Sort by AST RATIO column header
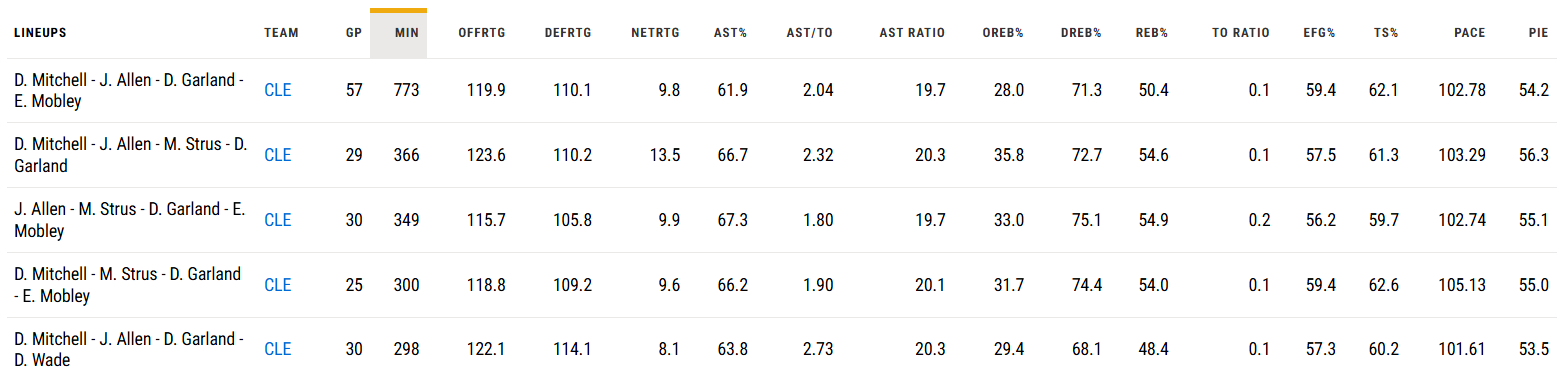 [x=912, y=33]
